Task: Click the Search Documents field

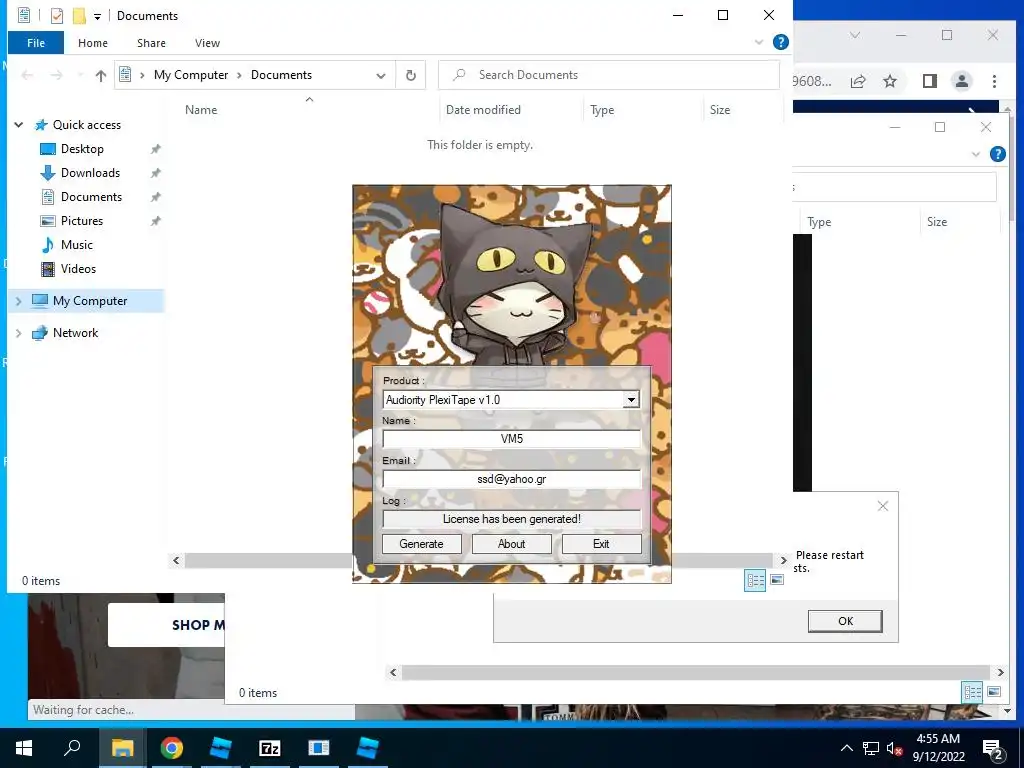Action: 609,75
